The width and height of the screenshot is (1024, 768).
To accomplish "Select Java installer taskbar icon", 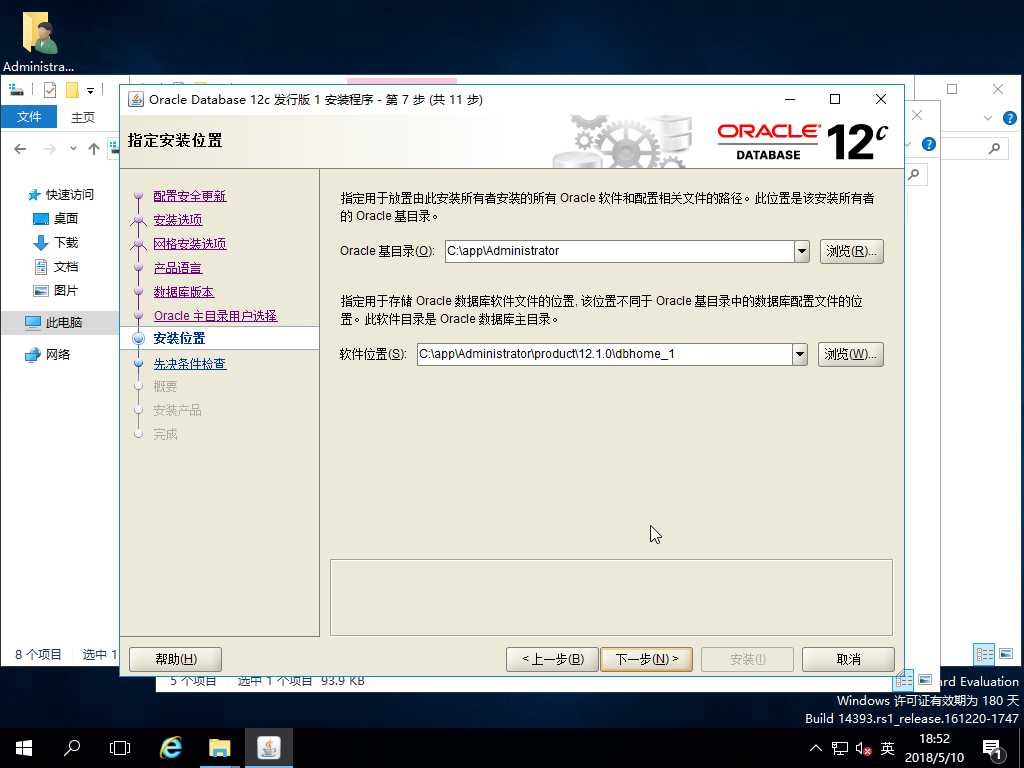I will [268, 748].
